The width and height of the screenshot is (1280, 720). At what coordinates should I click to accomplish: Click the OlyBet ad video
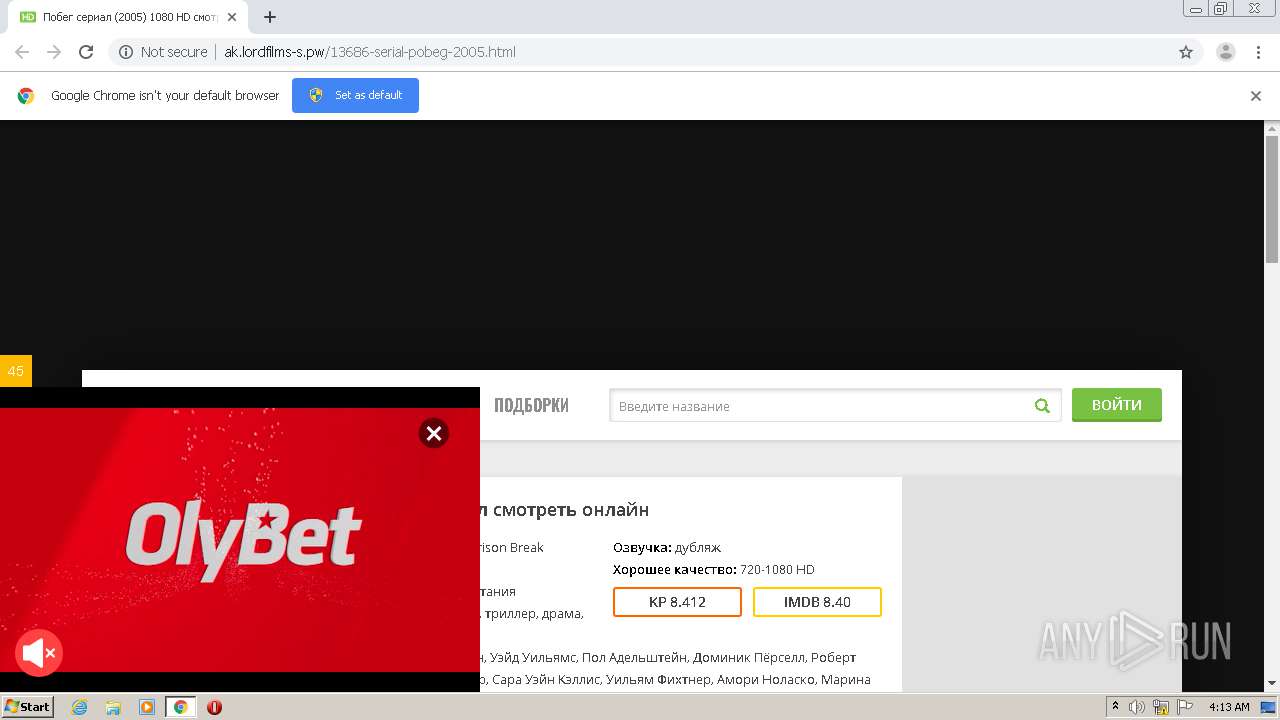tap(240, 540)
